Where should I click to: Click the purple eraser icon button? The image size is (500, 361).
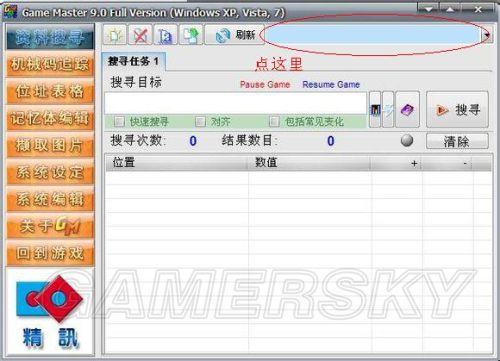pyautogui.click(x=407, y=110)
